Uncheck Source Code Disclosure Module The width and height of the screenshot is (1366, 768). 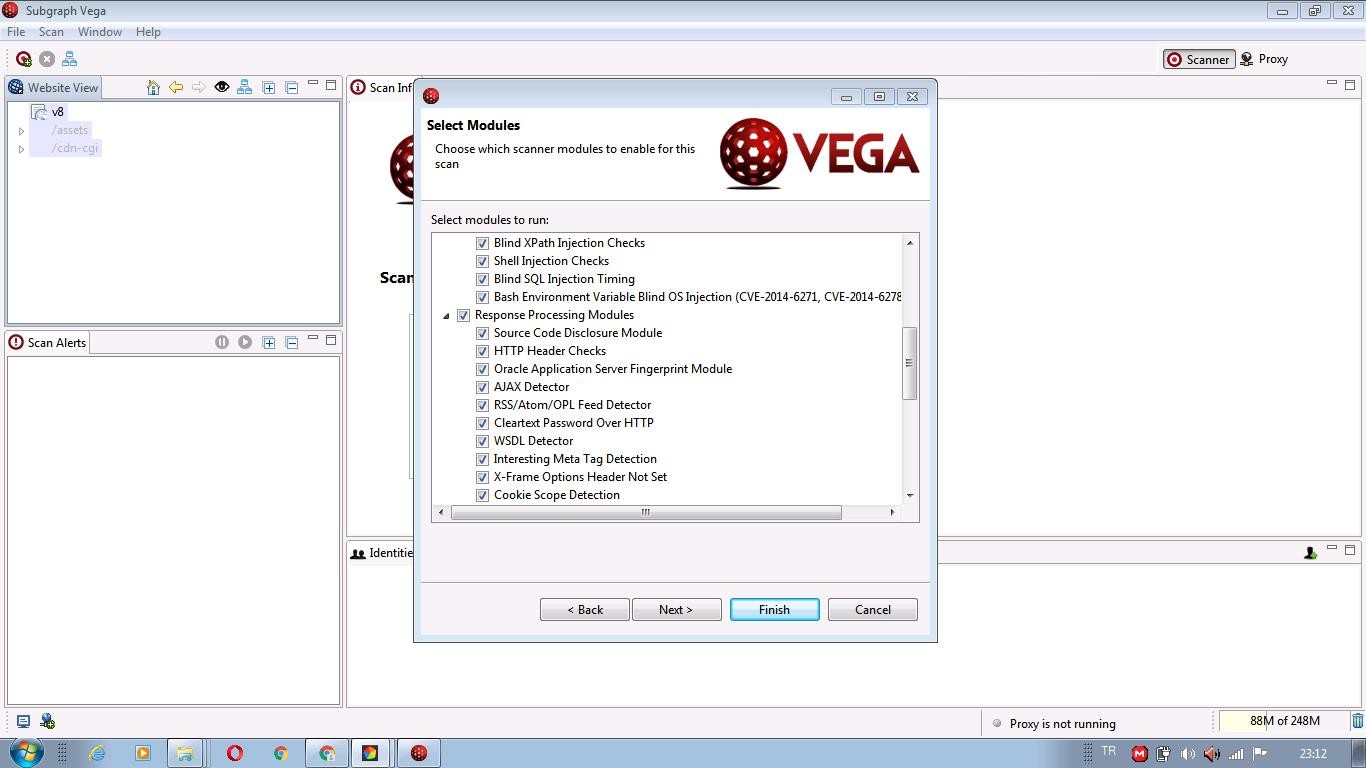click(482, 333)
